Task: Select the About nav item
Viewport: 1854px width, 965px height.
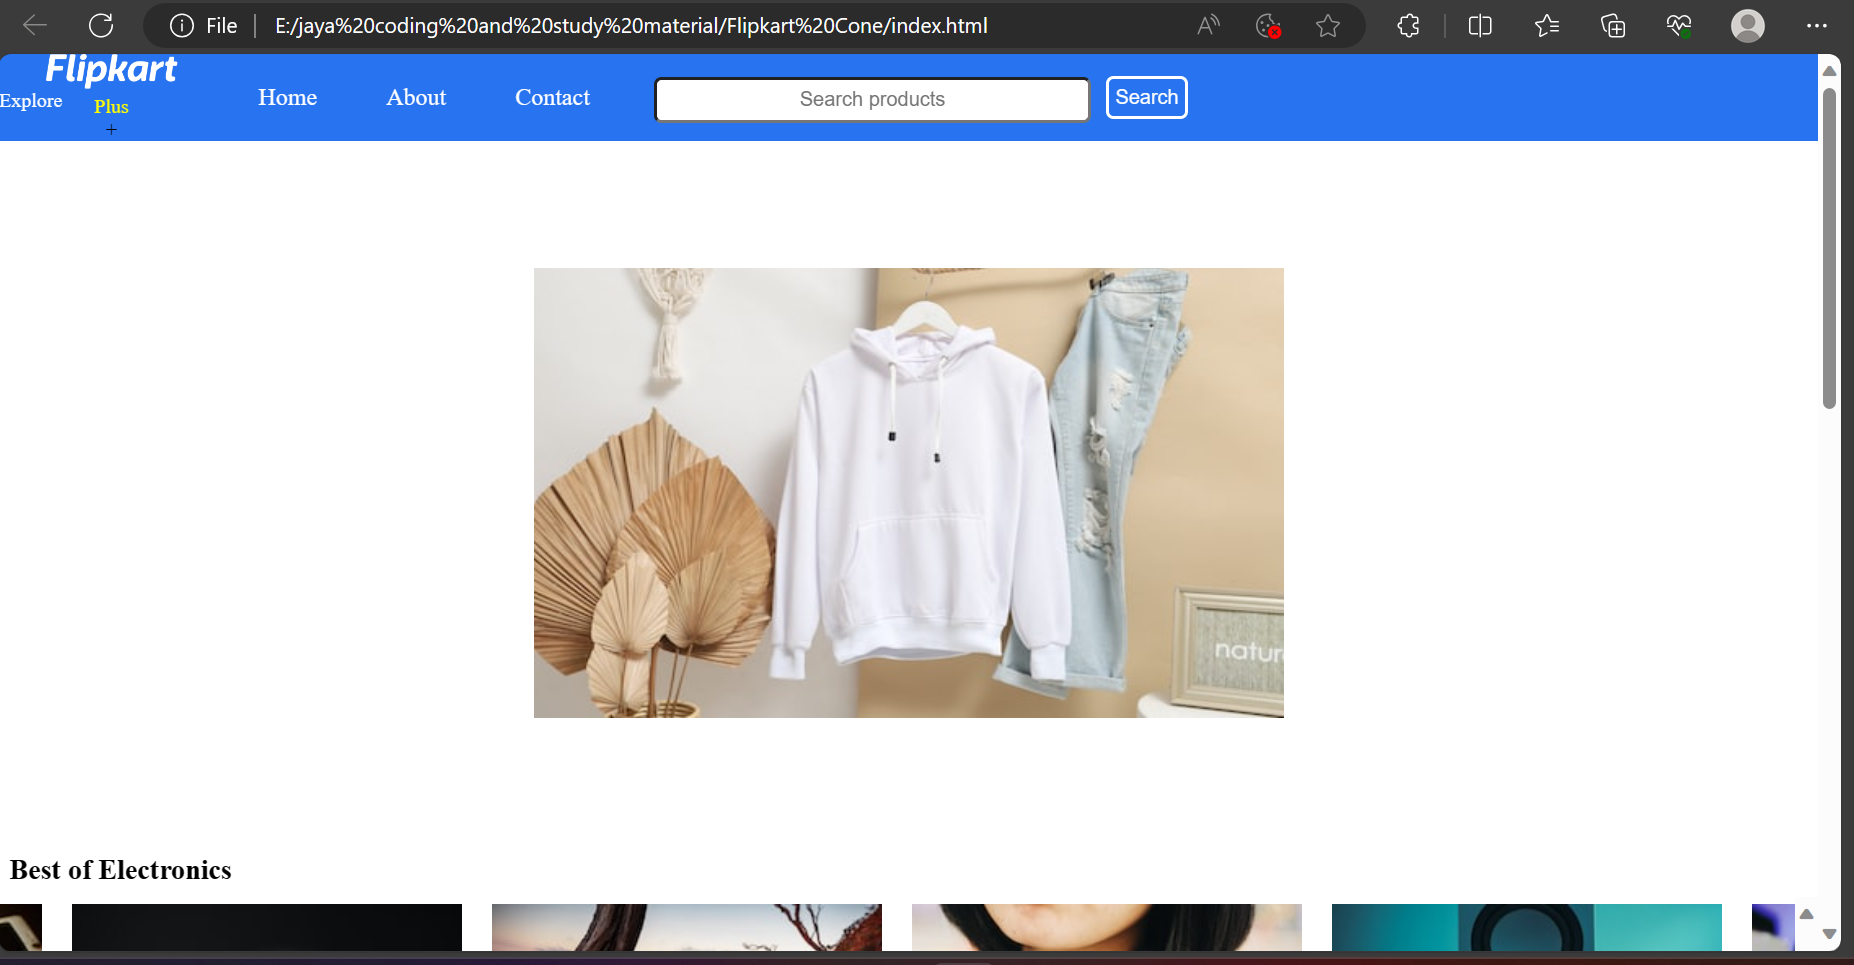Action: click(x=416, y=97)
